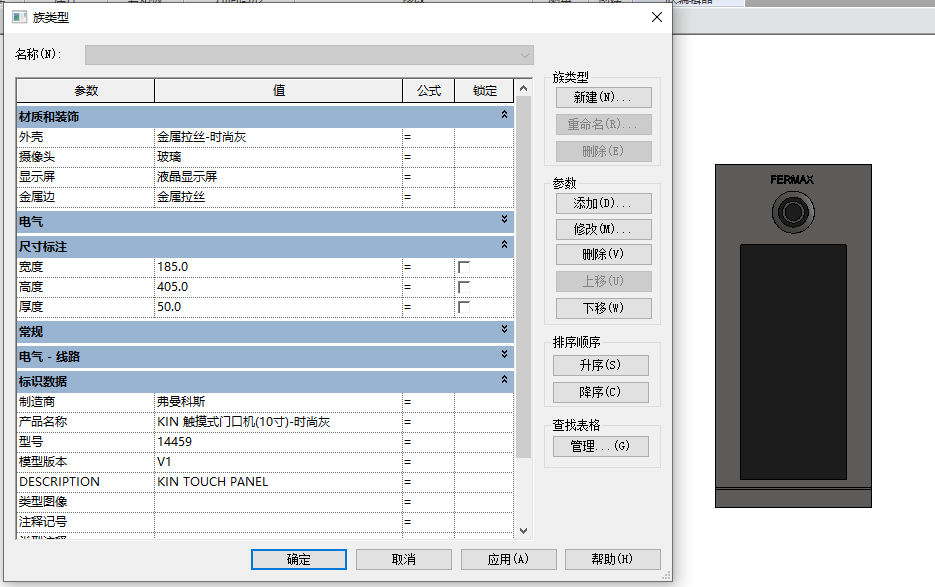
Task: Select the 显示屏 value 液晶显示屏
Action: coord(278,177)
